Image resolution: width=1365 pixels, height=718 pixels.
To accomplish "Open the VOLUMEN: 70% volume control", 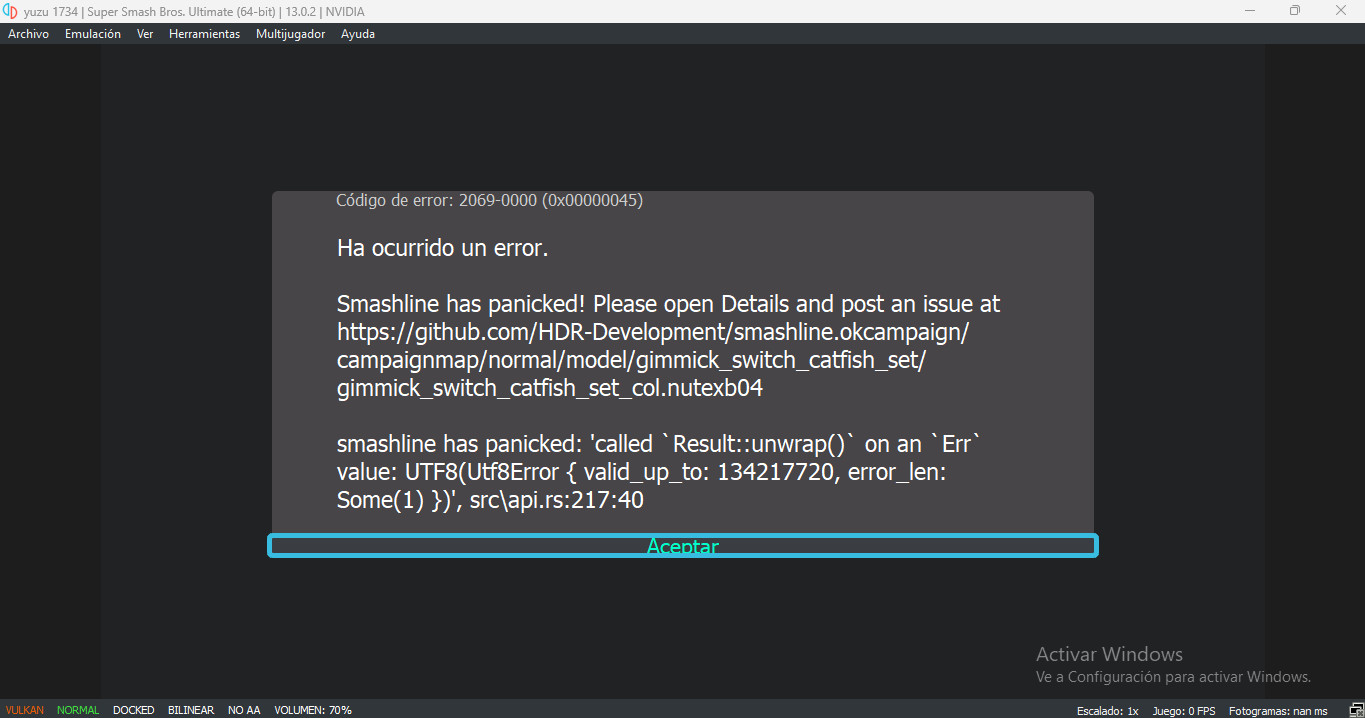I will (x=313, y=710).
